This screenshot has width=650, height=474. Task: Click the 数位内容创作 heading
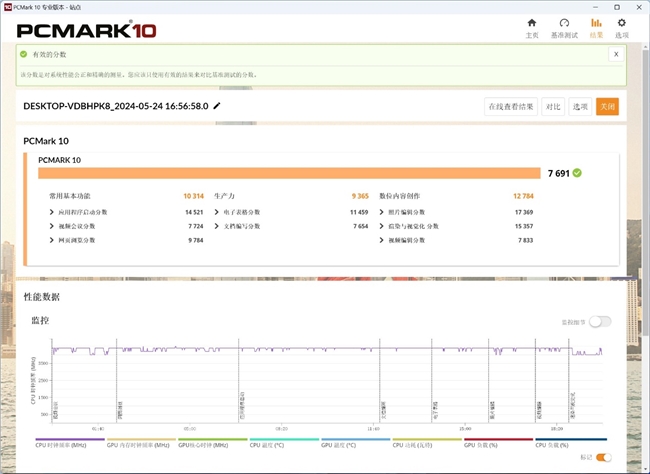[x=400, y=196]
